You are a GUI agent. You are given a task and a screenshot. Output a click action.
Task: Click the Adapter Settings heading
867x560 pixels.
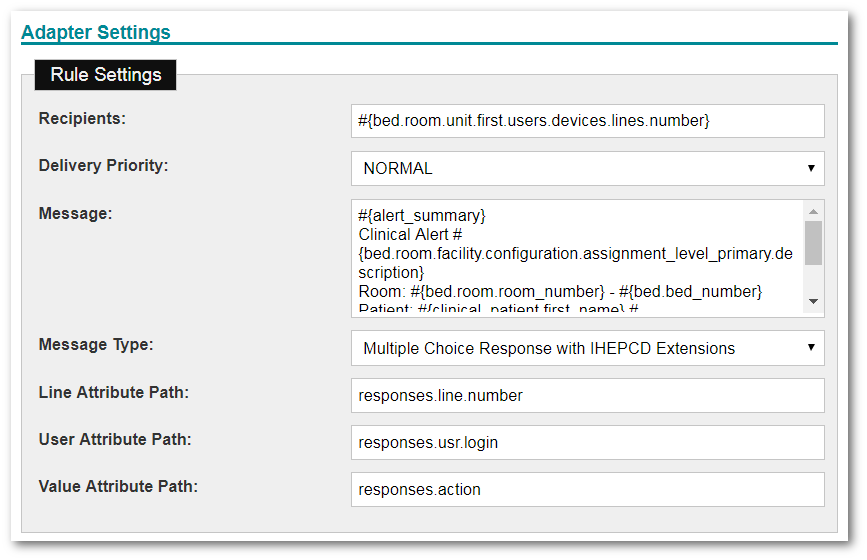coord(96,32)
